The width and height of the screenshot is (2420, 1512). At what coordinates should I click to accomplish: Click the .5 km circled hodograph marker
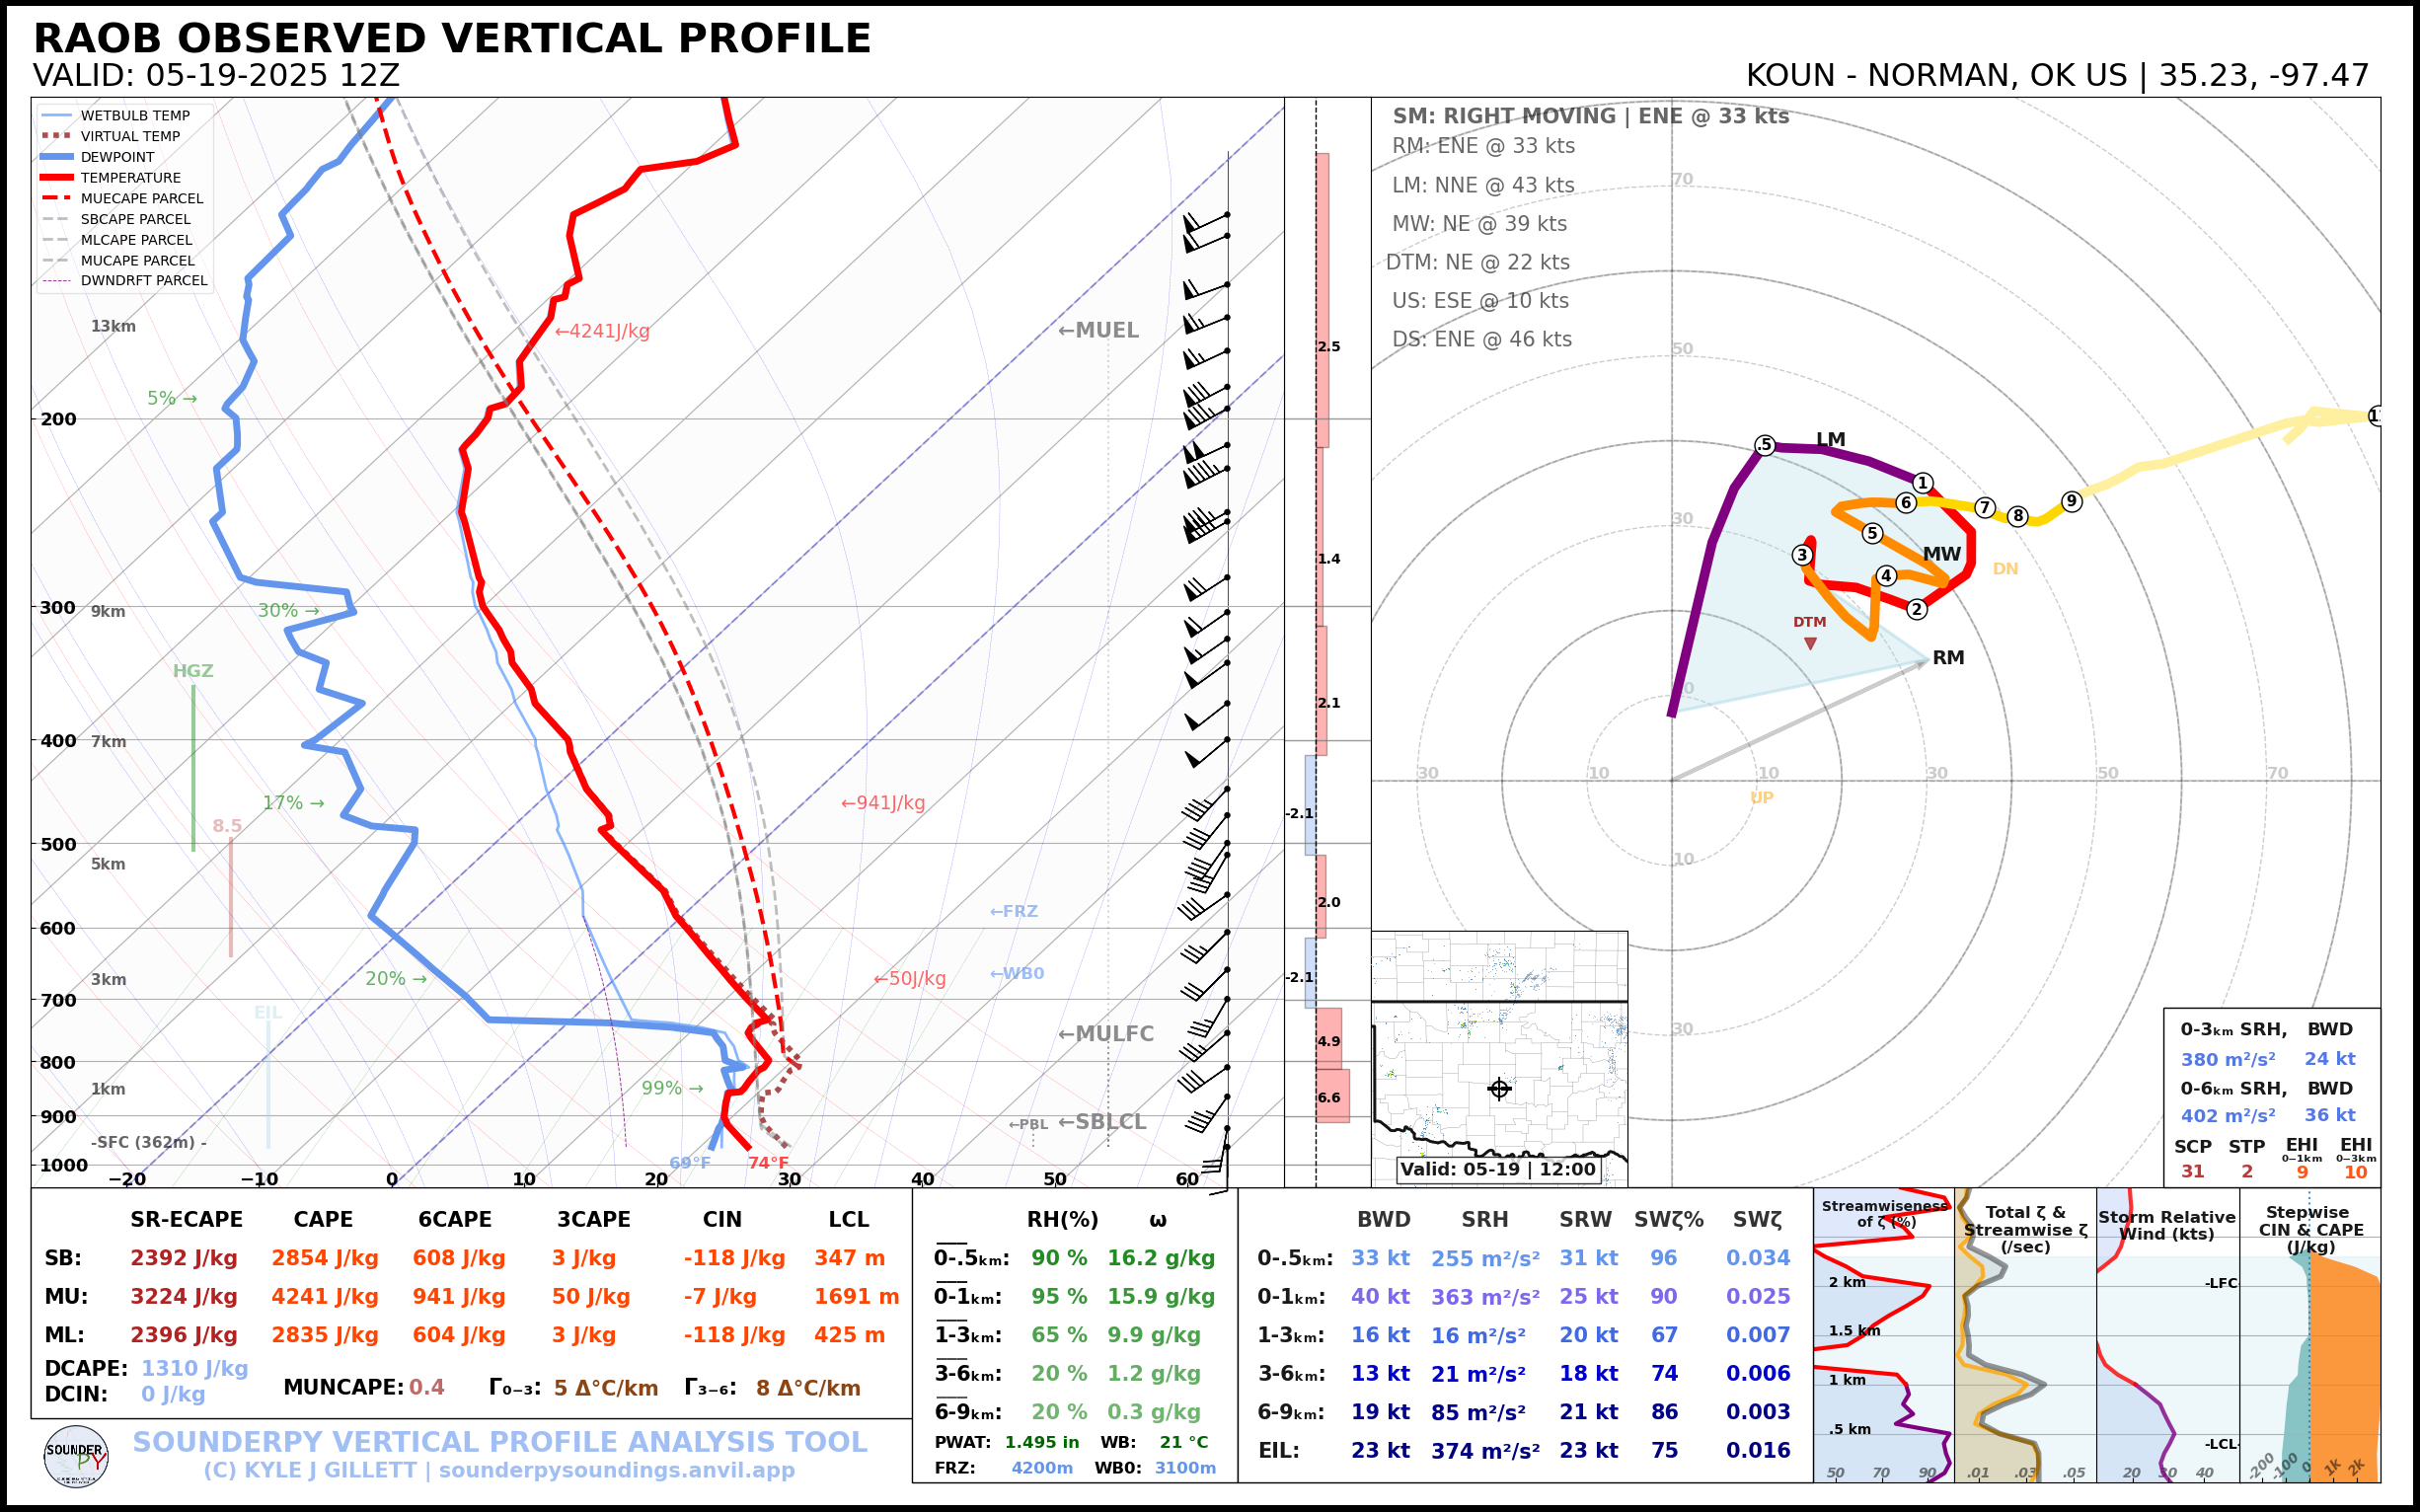pyautogui.click(x=1765, y=445)
